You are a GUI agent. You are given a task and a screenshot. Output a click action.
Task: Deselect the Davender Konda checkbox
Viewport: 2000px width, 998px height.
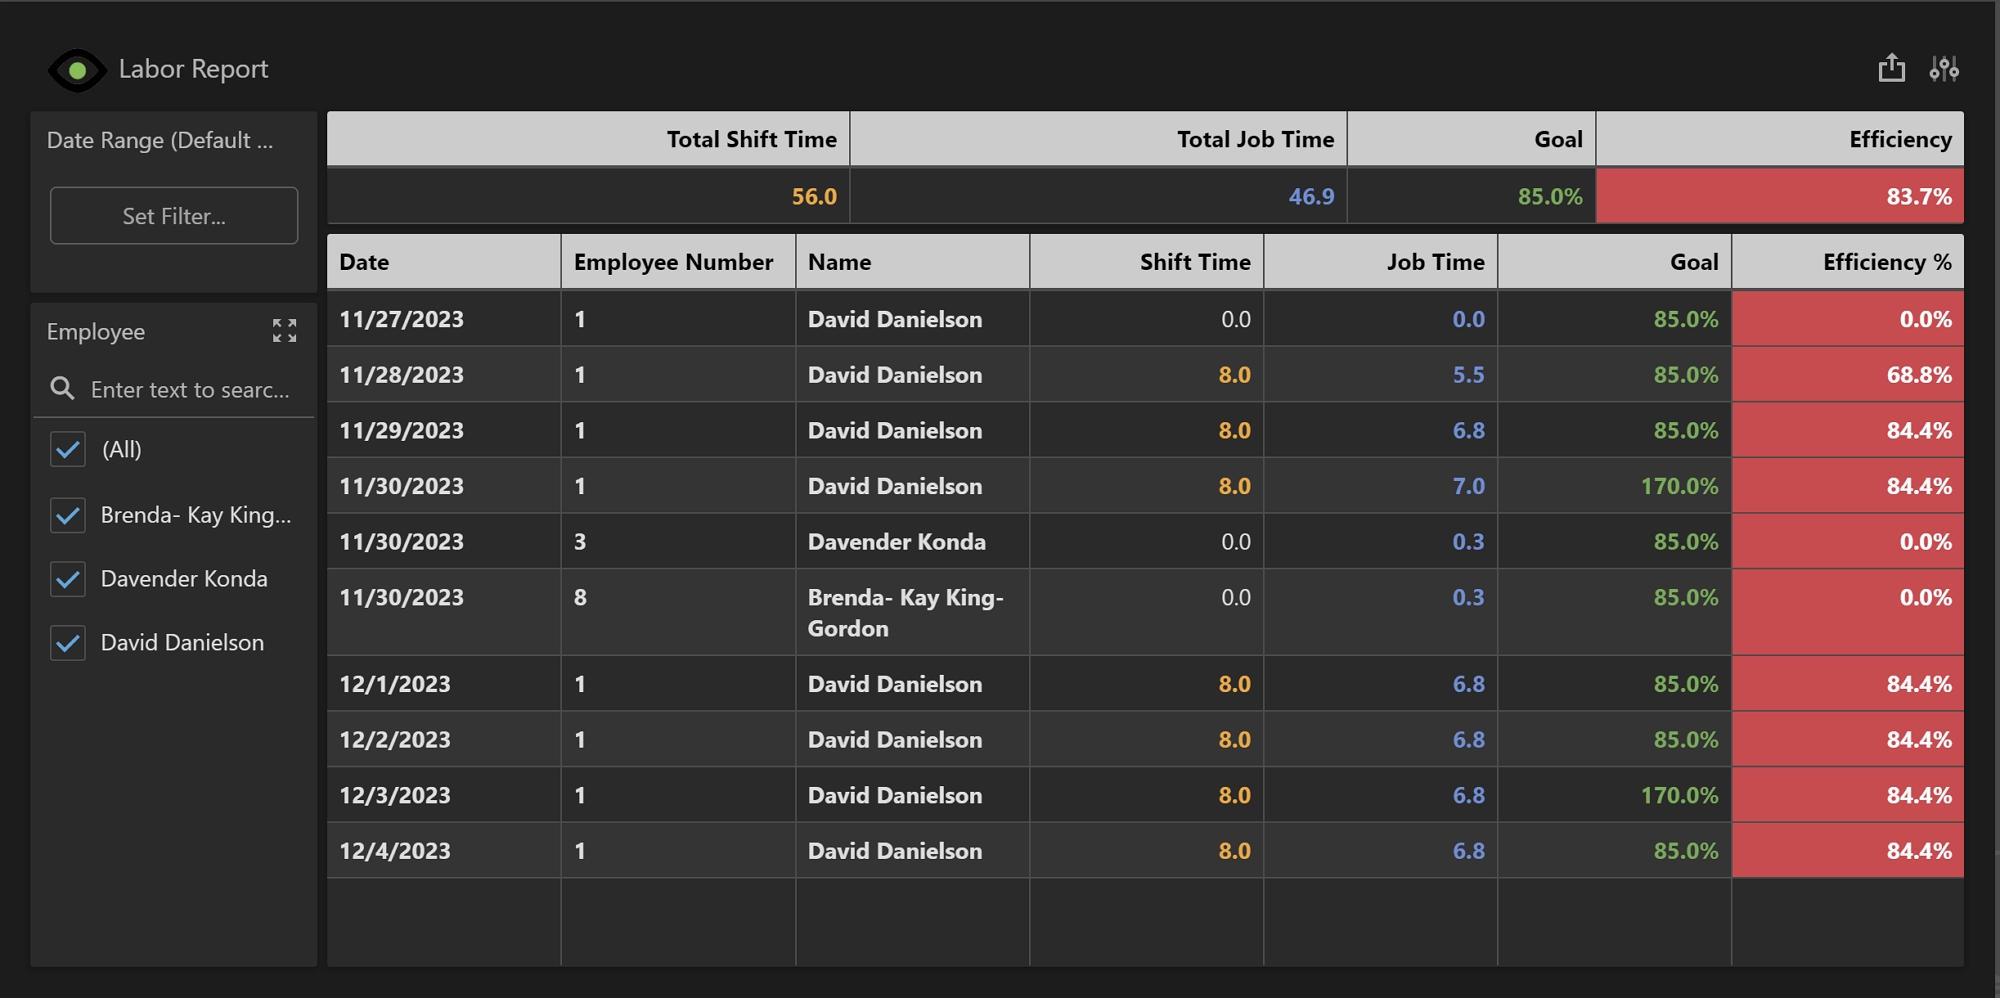click(x=68, y=579)
